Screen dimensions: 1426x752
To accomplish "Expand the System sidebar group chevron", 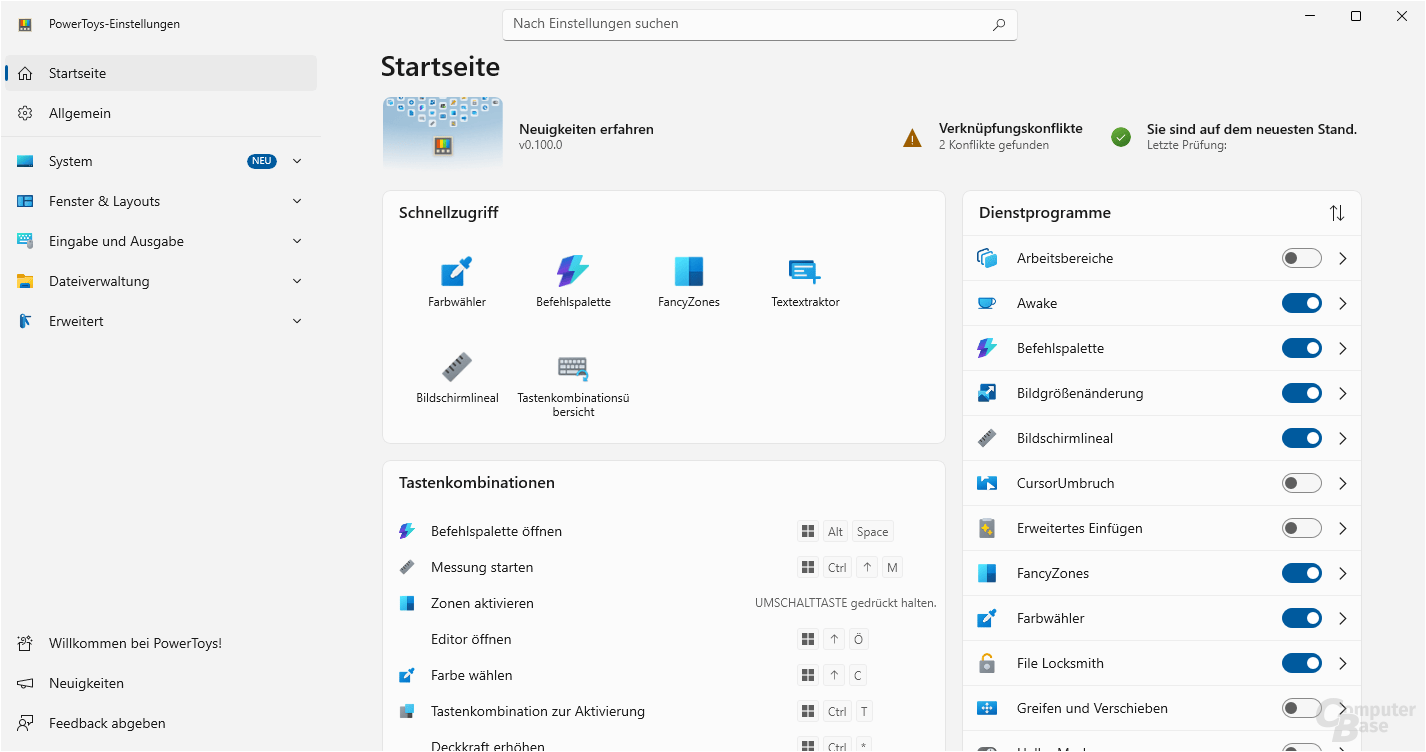I will (297, 161).
